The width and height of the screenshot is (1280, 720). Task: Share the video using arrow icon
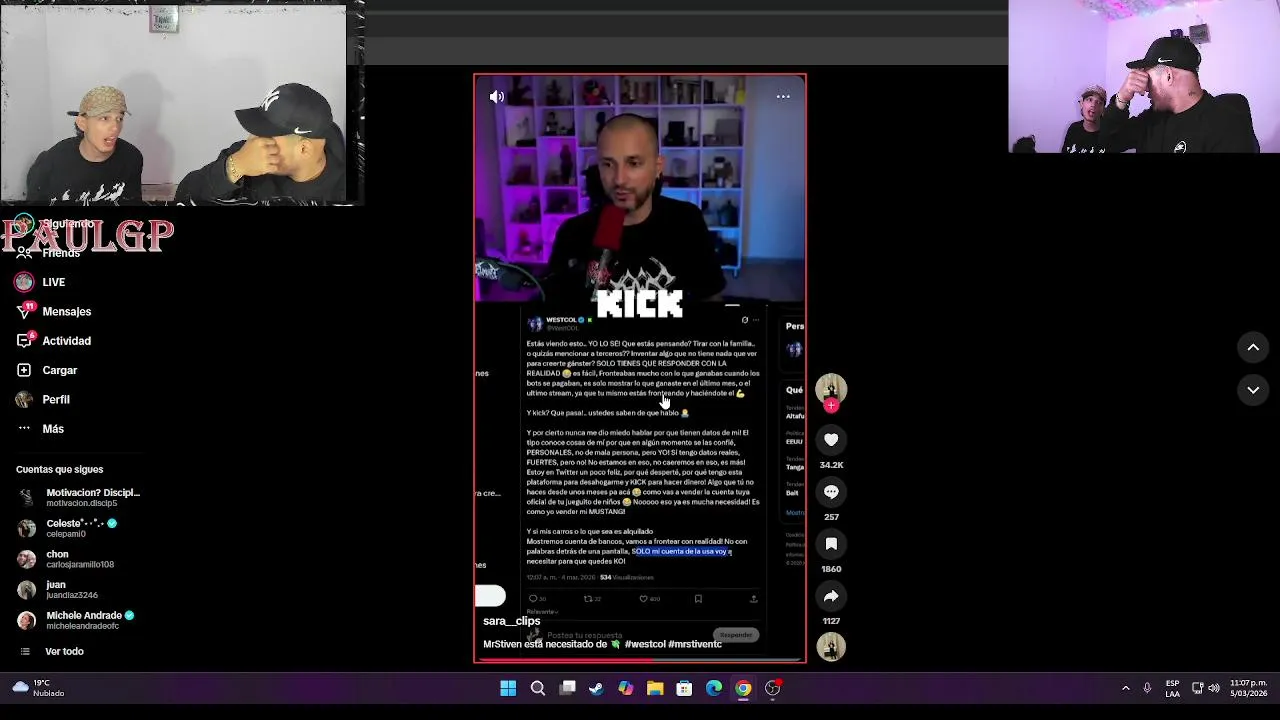click(x=831, y=596)
